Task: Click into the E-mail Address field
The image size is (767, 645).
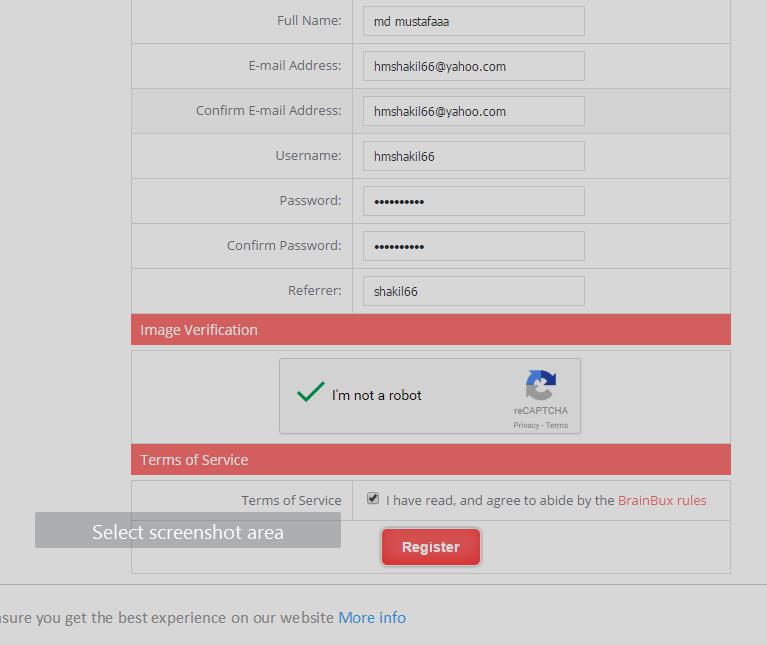Action: 473,66
